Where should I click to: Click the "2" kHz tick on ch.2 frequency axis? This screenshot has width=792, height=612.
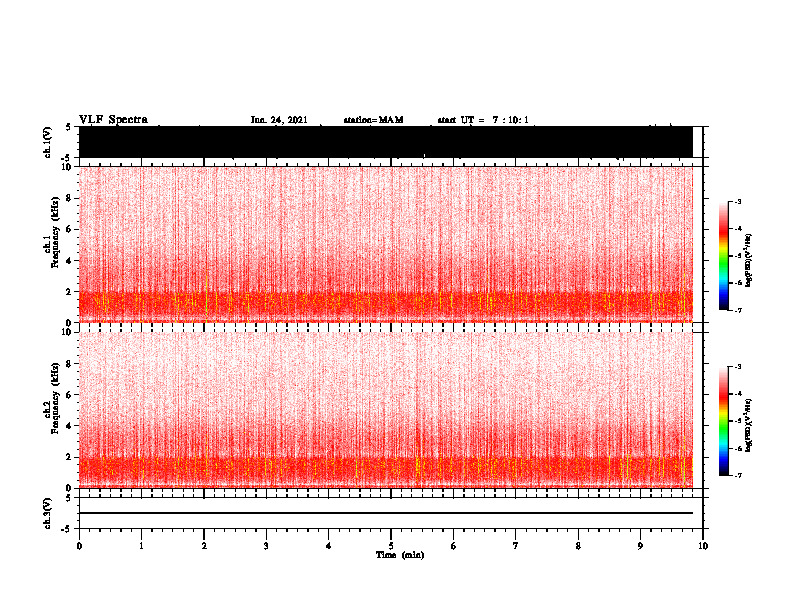(70, 457)
